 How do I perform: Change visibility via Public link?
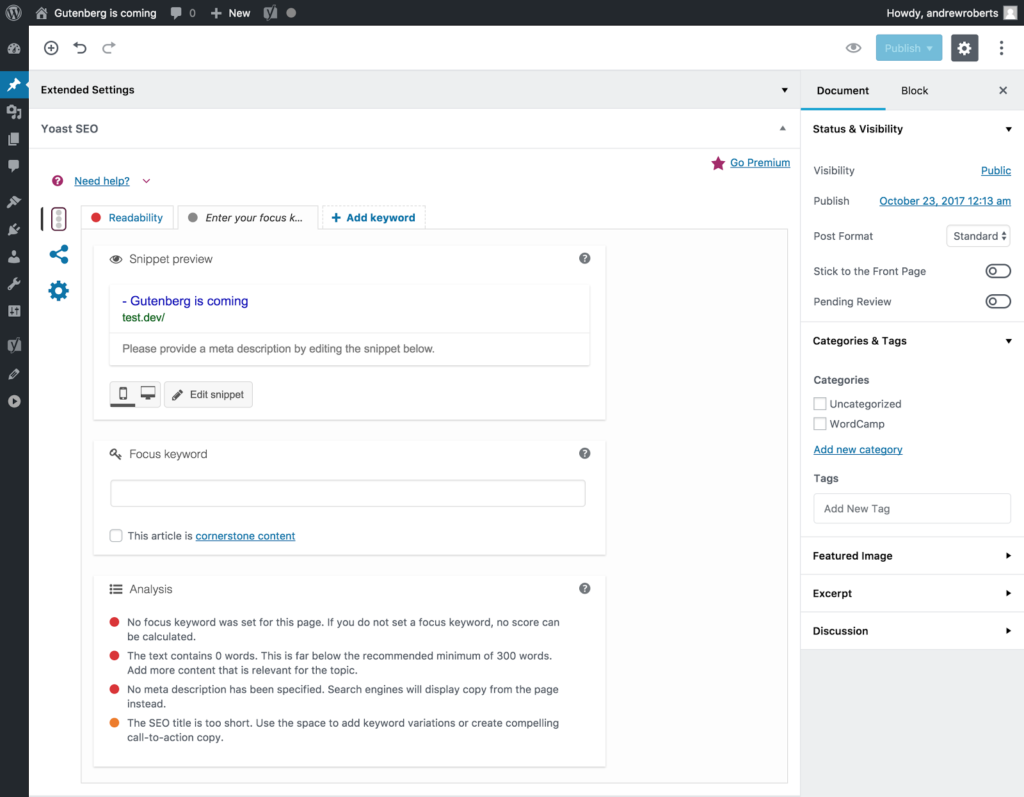click(995, 171)
